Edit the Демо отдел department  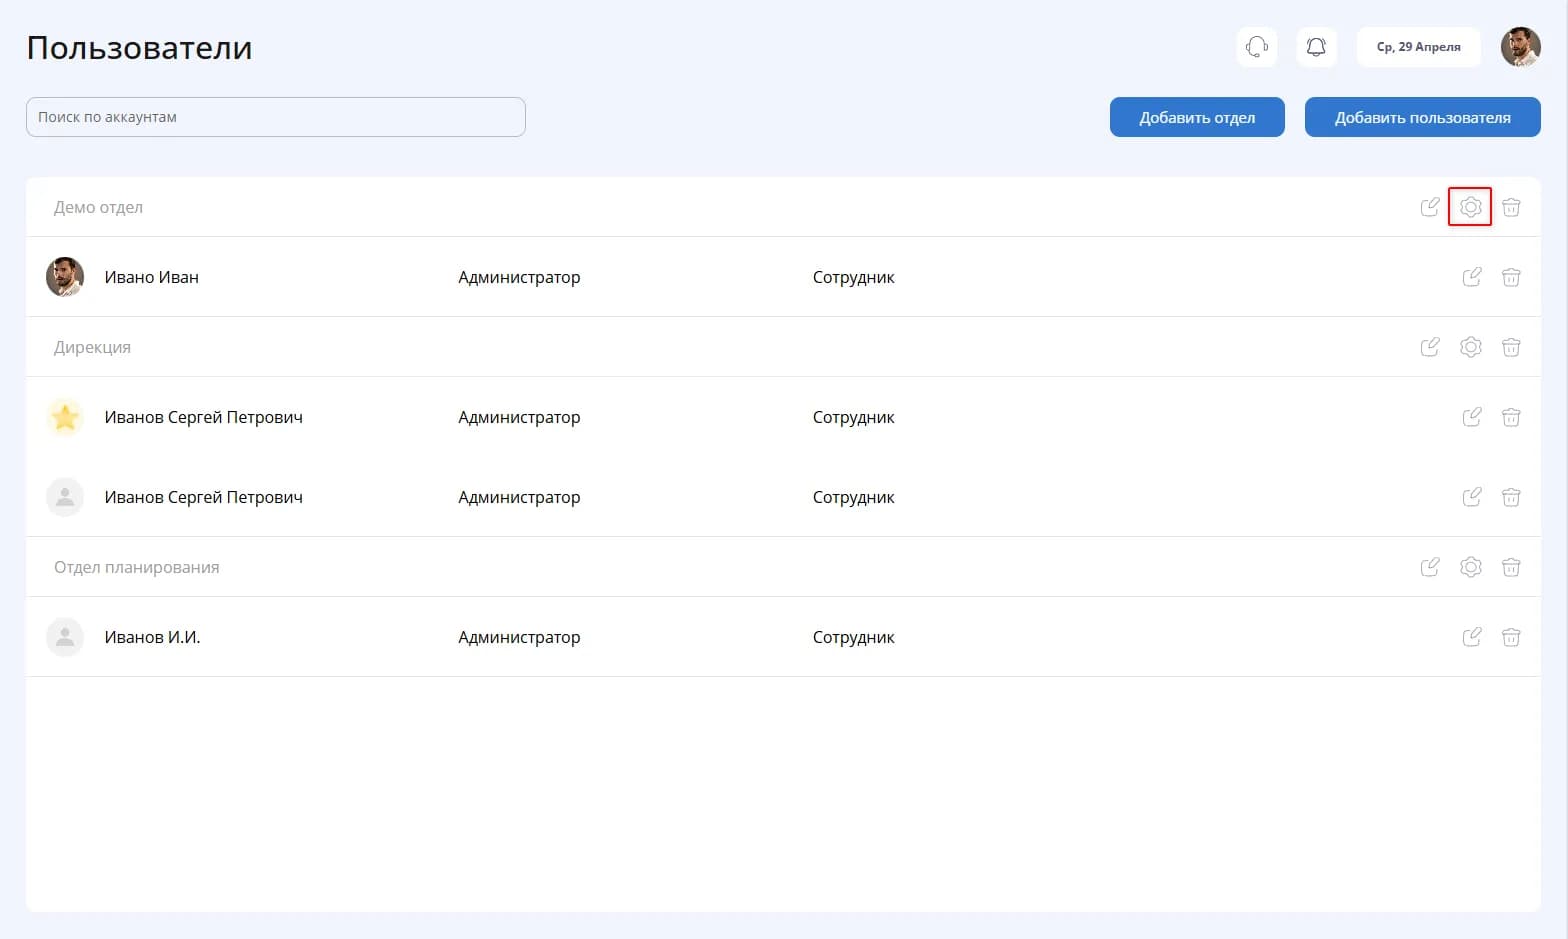coord(1430,207)
